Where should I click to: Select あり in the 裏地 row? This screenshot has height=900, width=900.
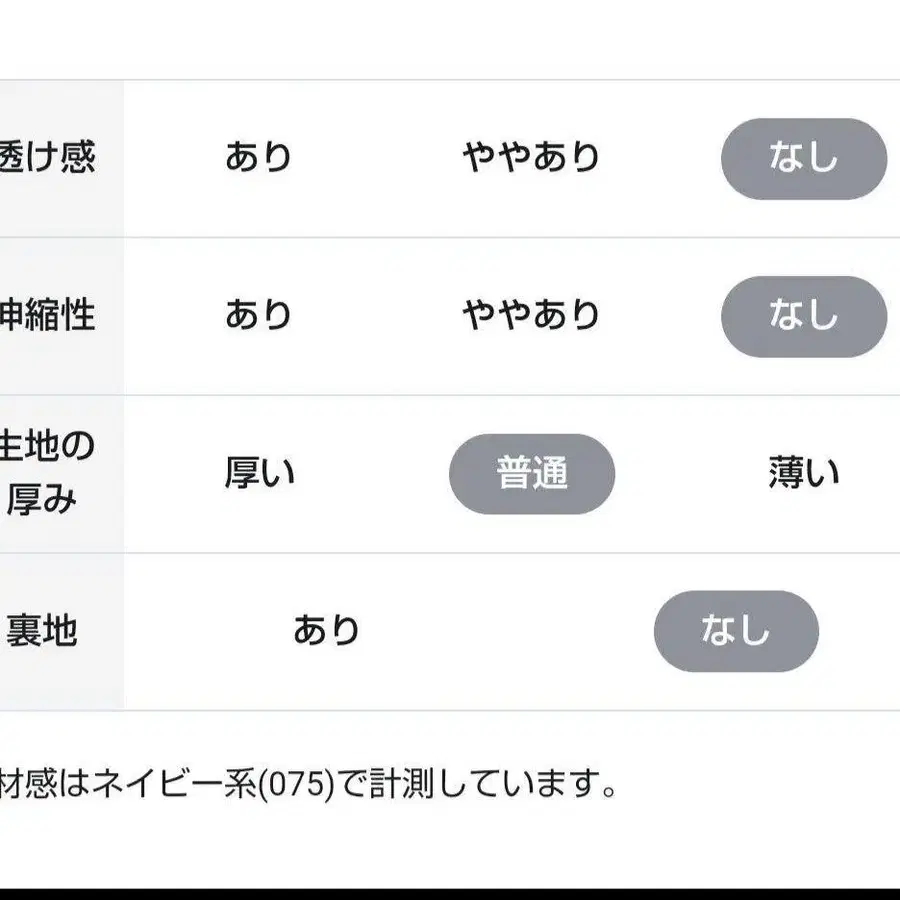coord(326,631)
